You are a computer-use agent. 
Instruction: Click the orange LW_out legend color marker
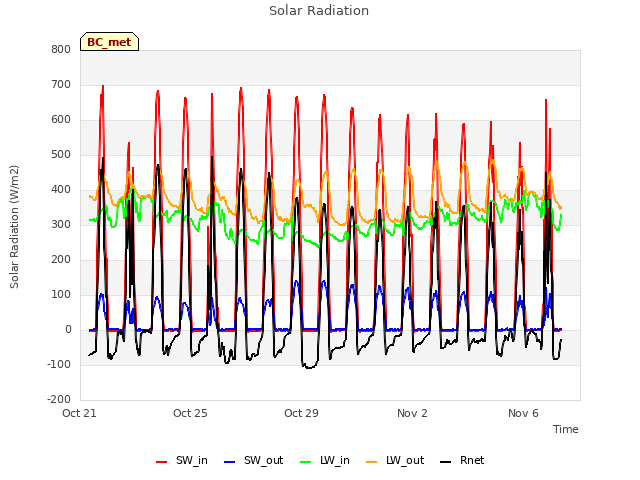click(372, 462)
